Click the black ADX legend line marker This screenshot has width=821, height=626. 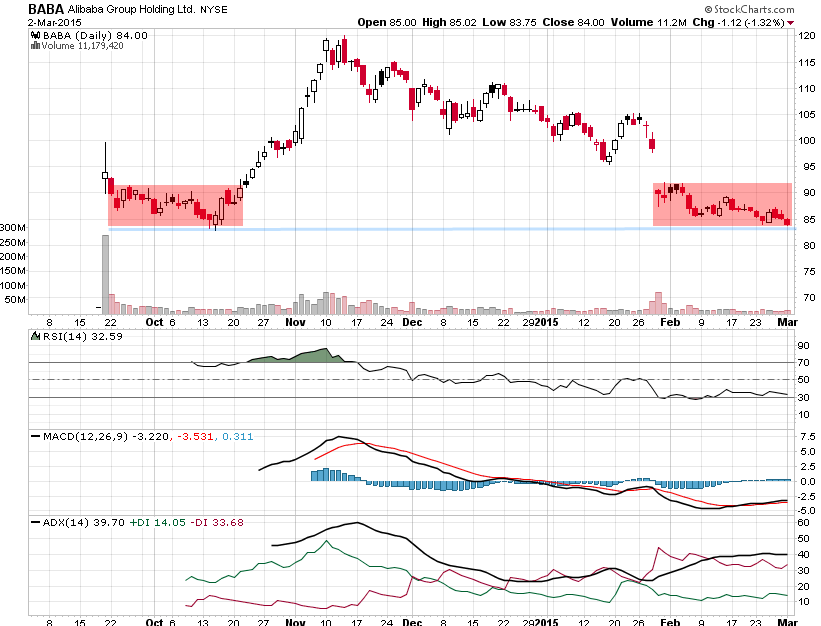point(36,522)
